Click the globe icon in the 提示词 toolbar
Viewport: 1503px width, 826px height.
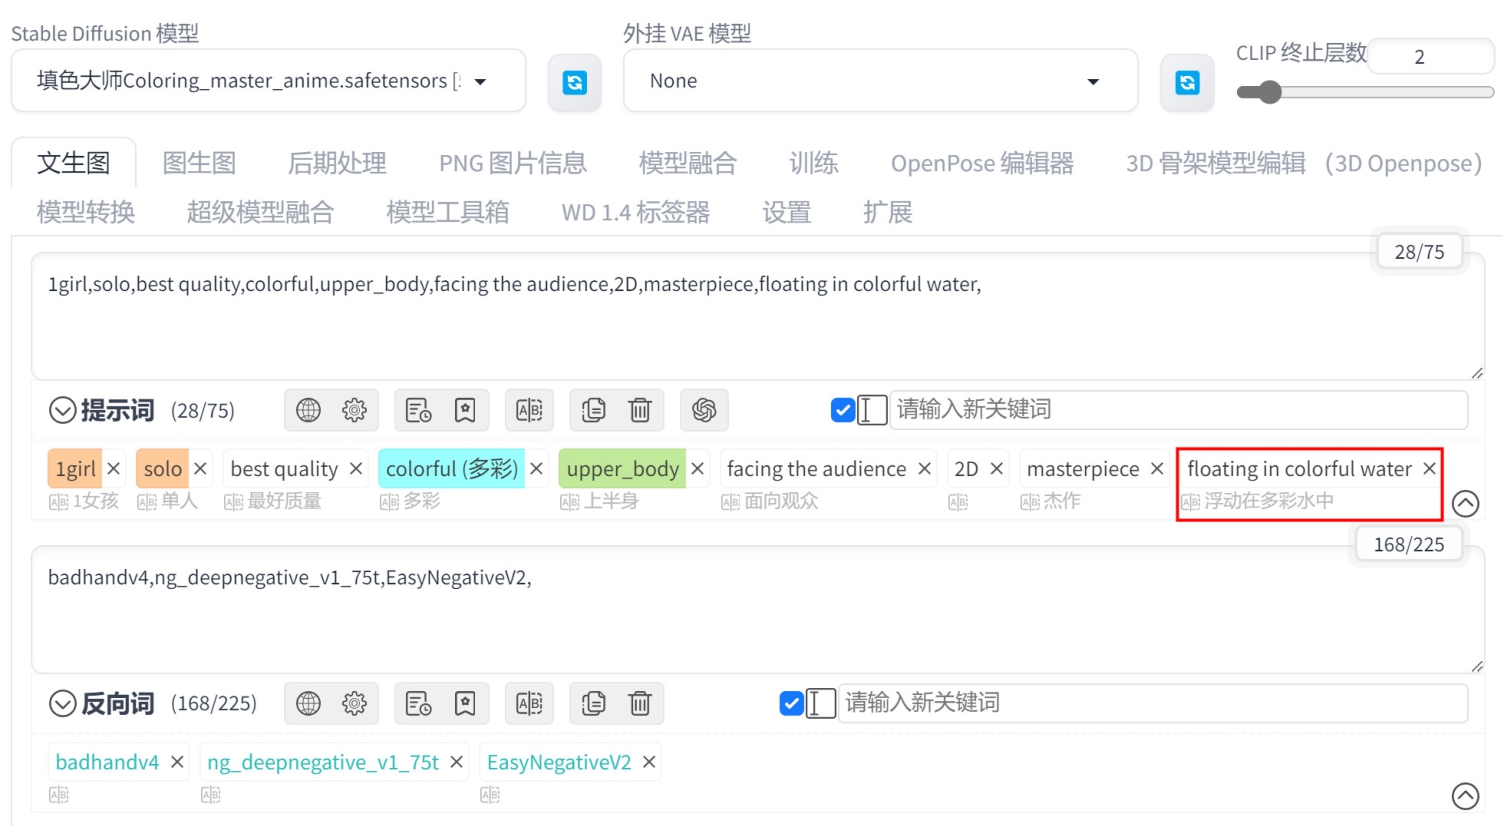coord(309,410)
